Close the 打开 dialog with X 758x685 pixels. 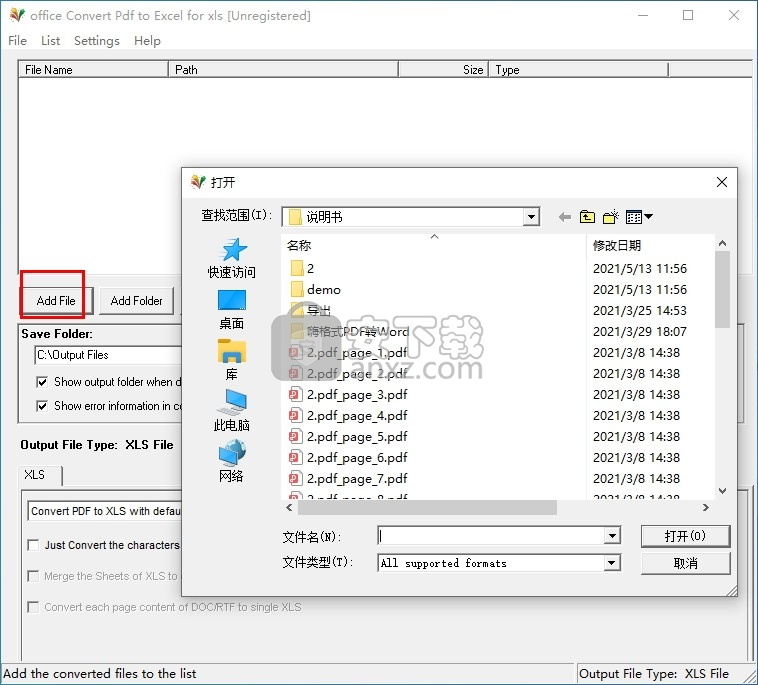click(x=722, y=182)
